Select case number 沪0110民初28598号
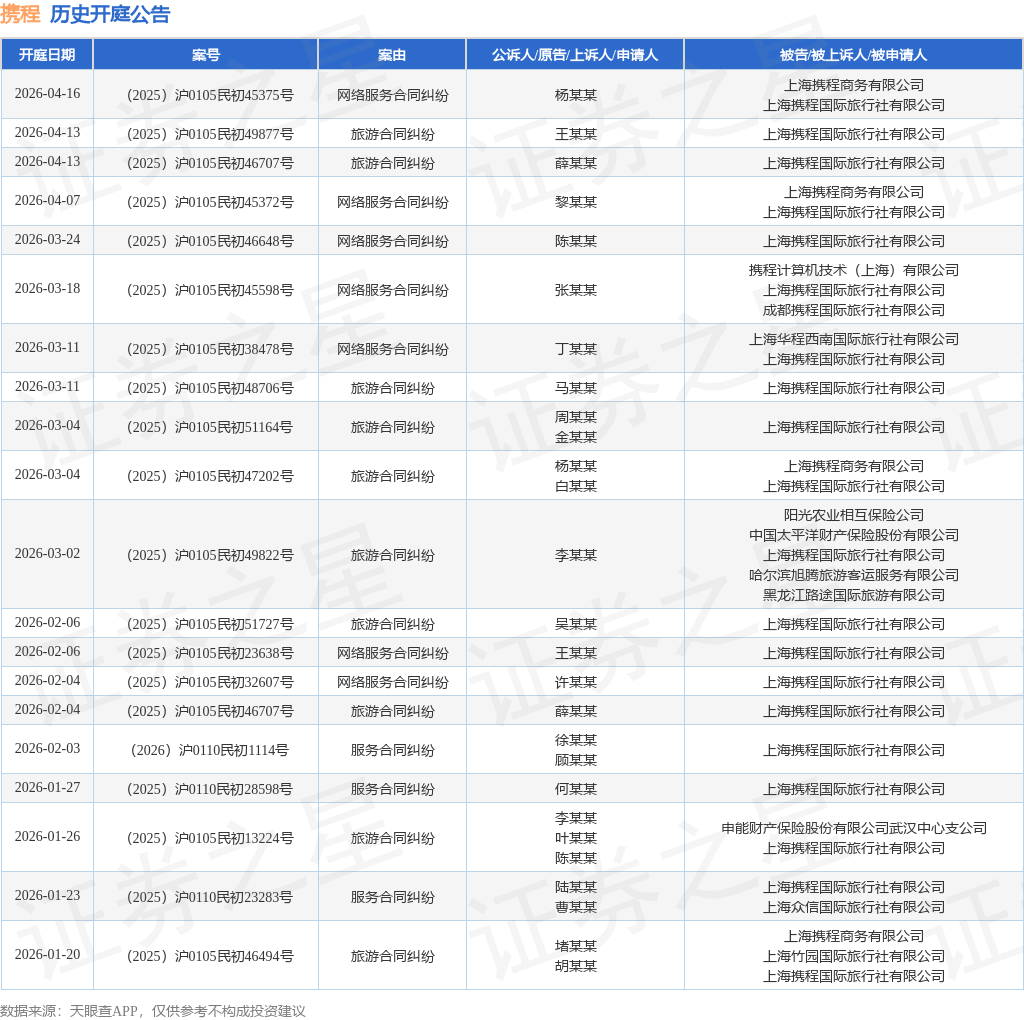The height and width of the screenshot is (1020, 1024). tap(210, 789)
